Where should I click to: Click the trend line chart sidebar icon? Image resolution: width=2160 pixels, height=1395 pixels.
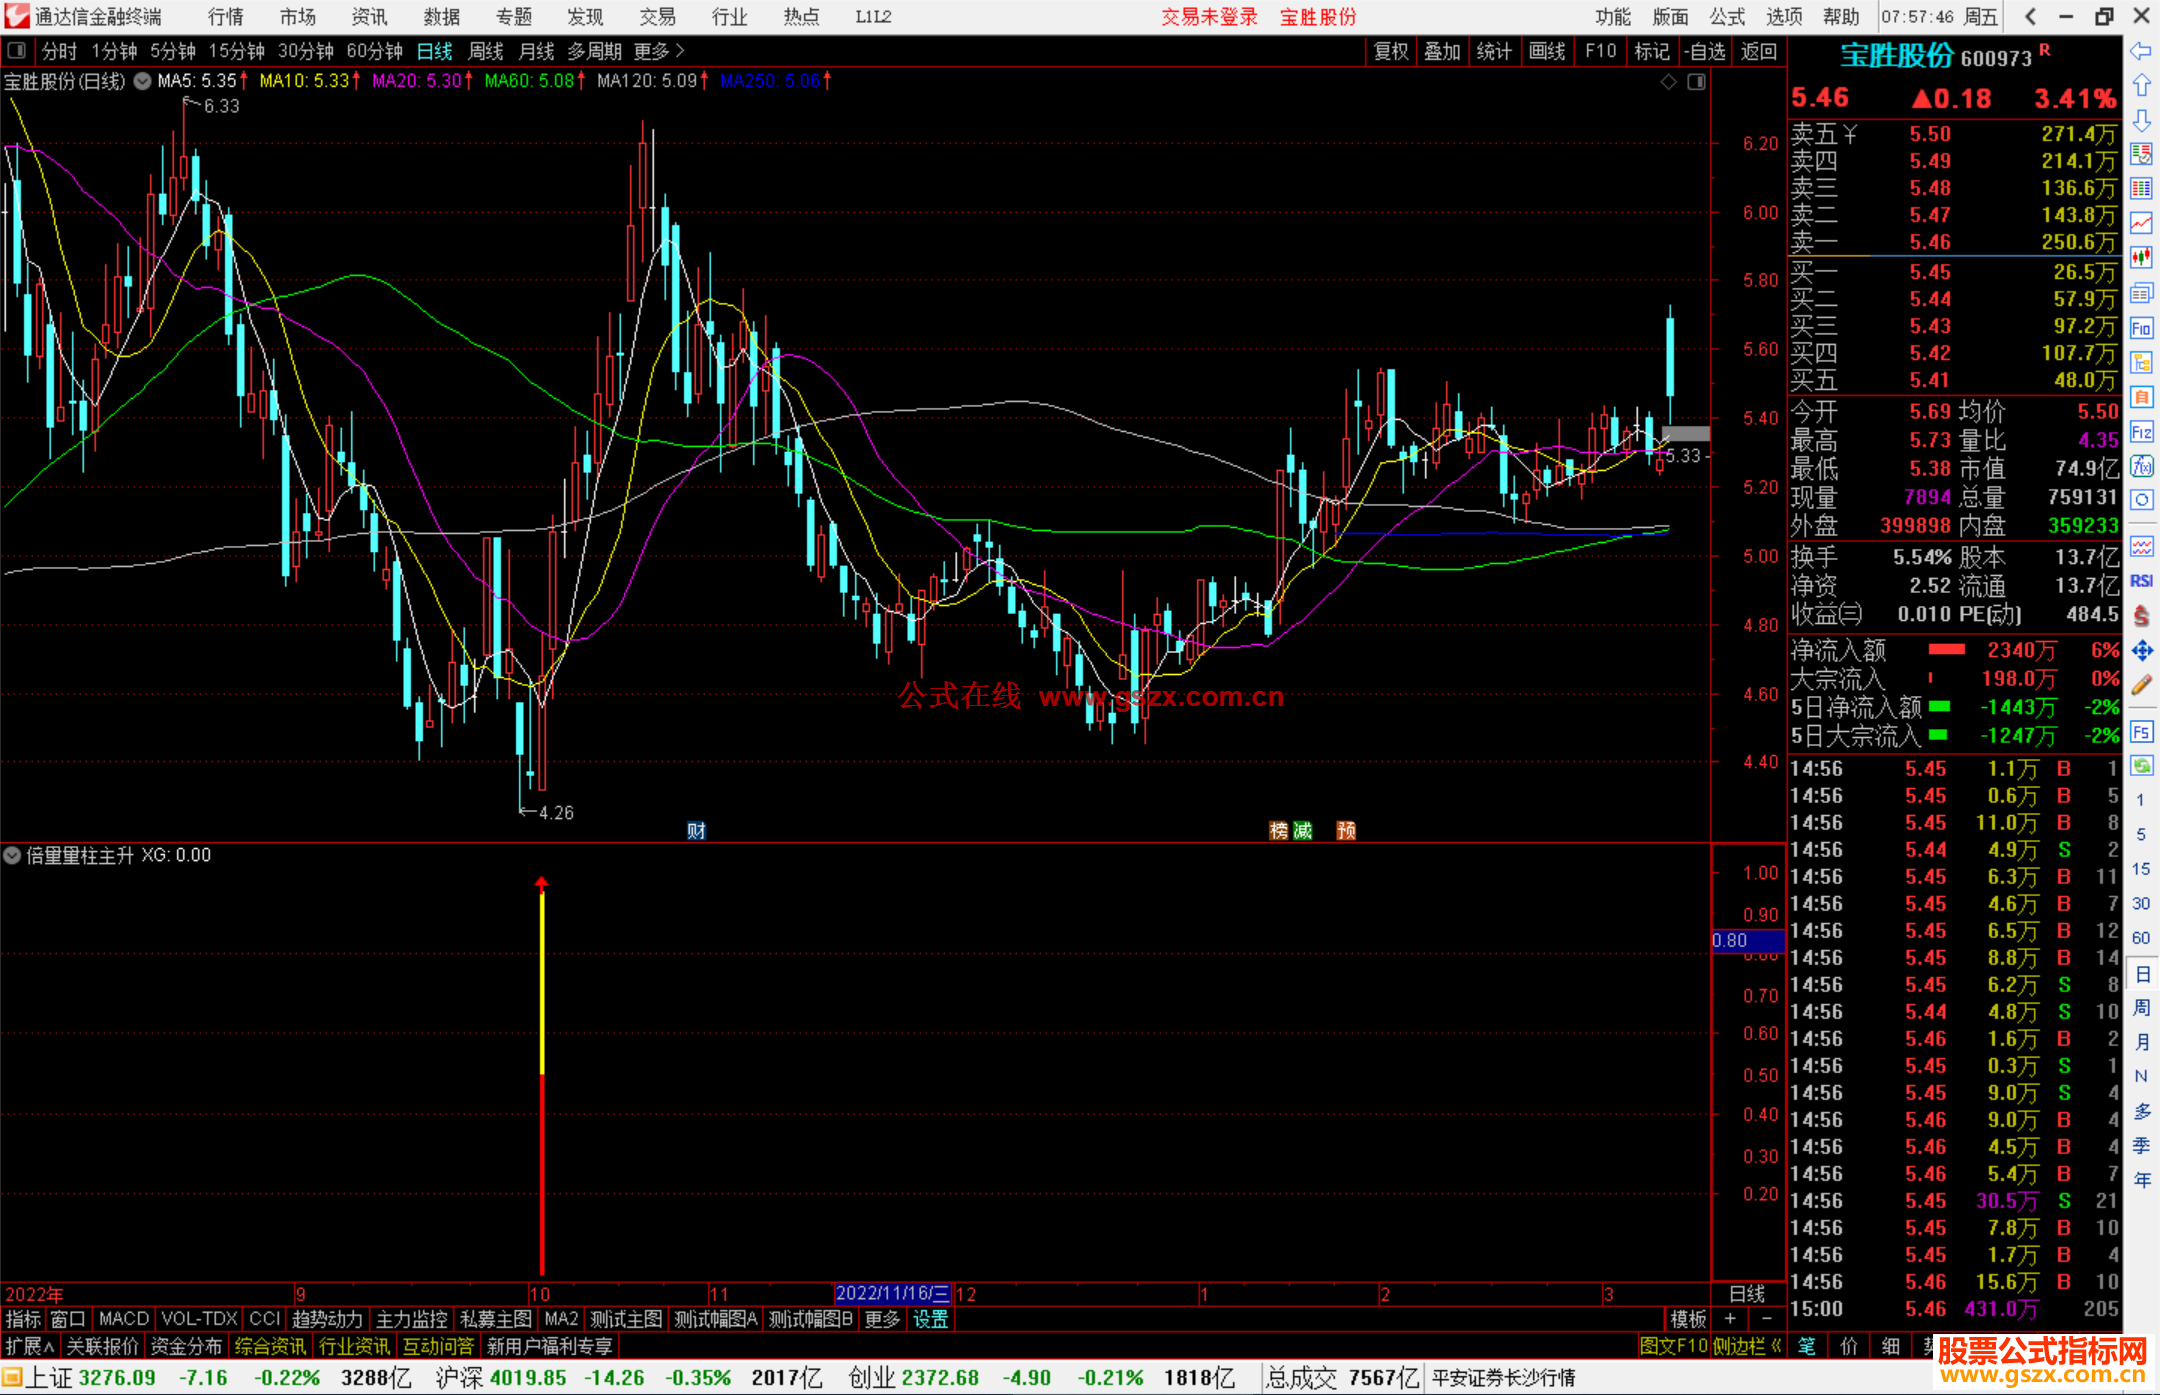pos(2141,223)
